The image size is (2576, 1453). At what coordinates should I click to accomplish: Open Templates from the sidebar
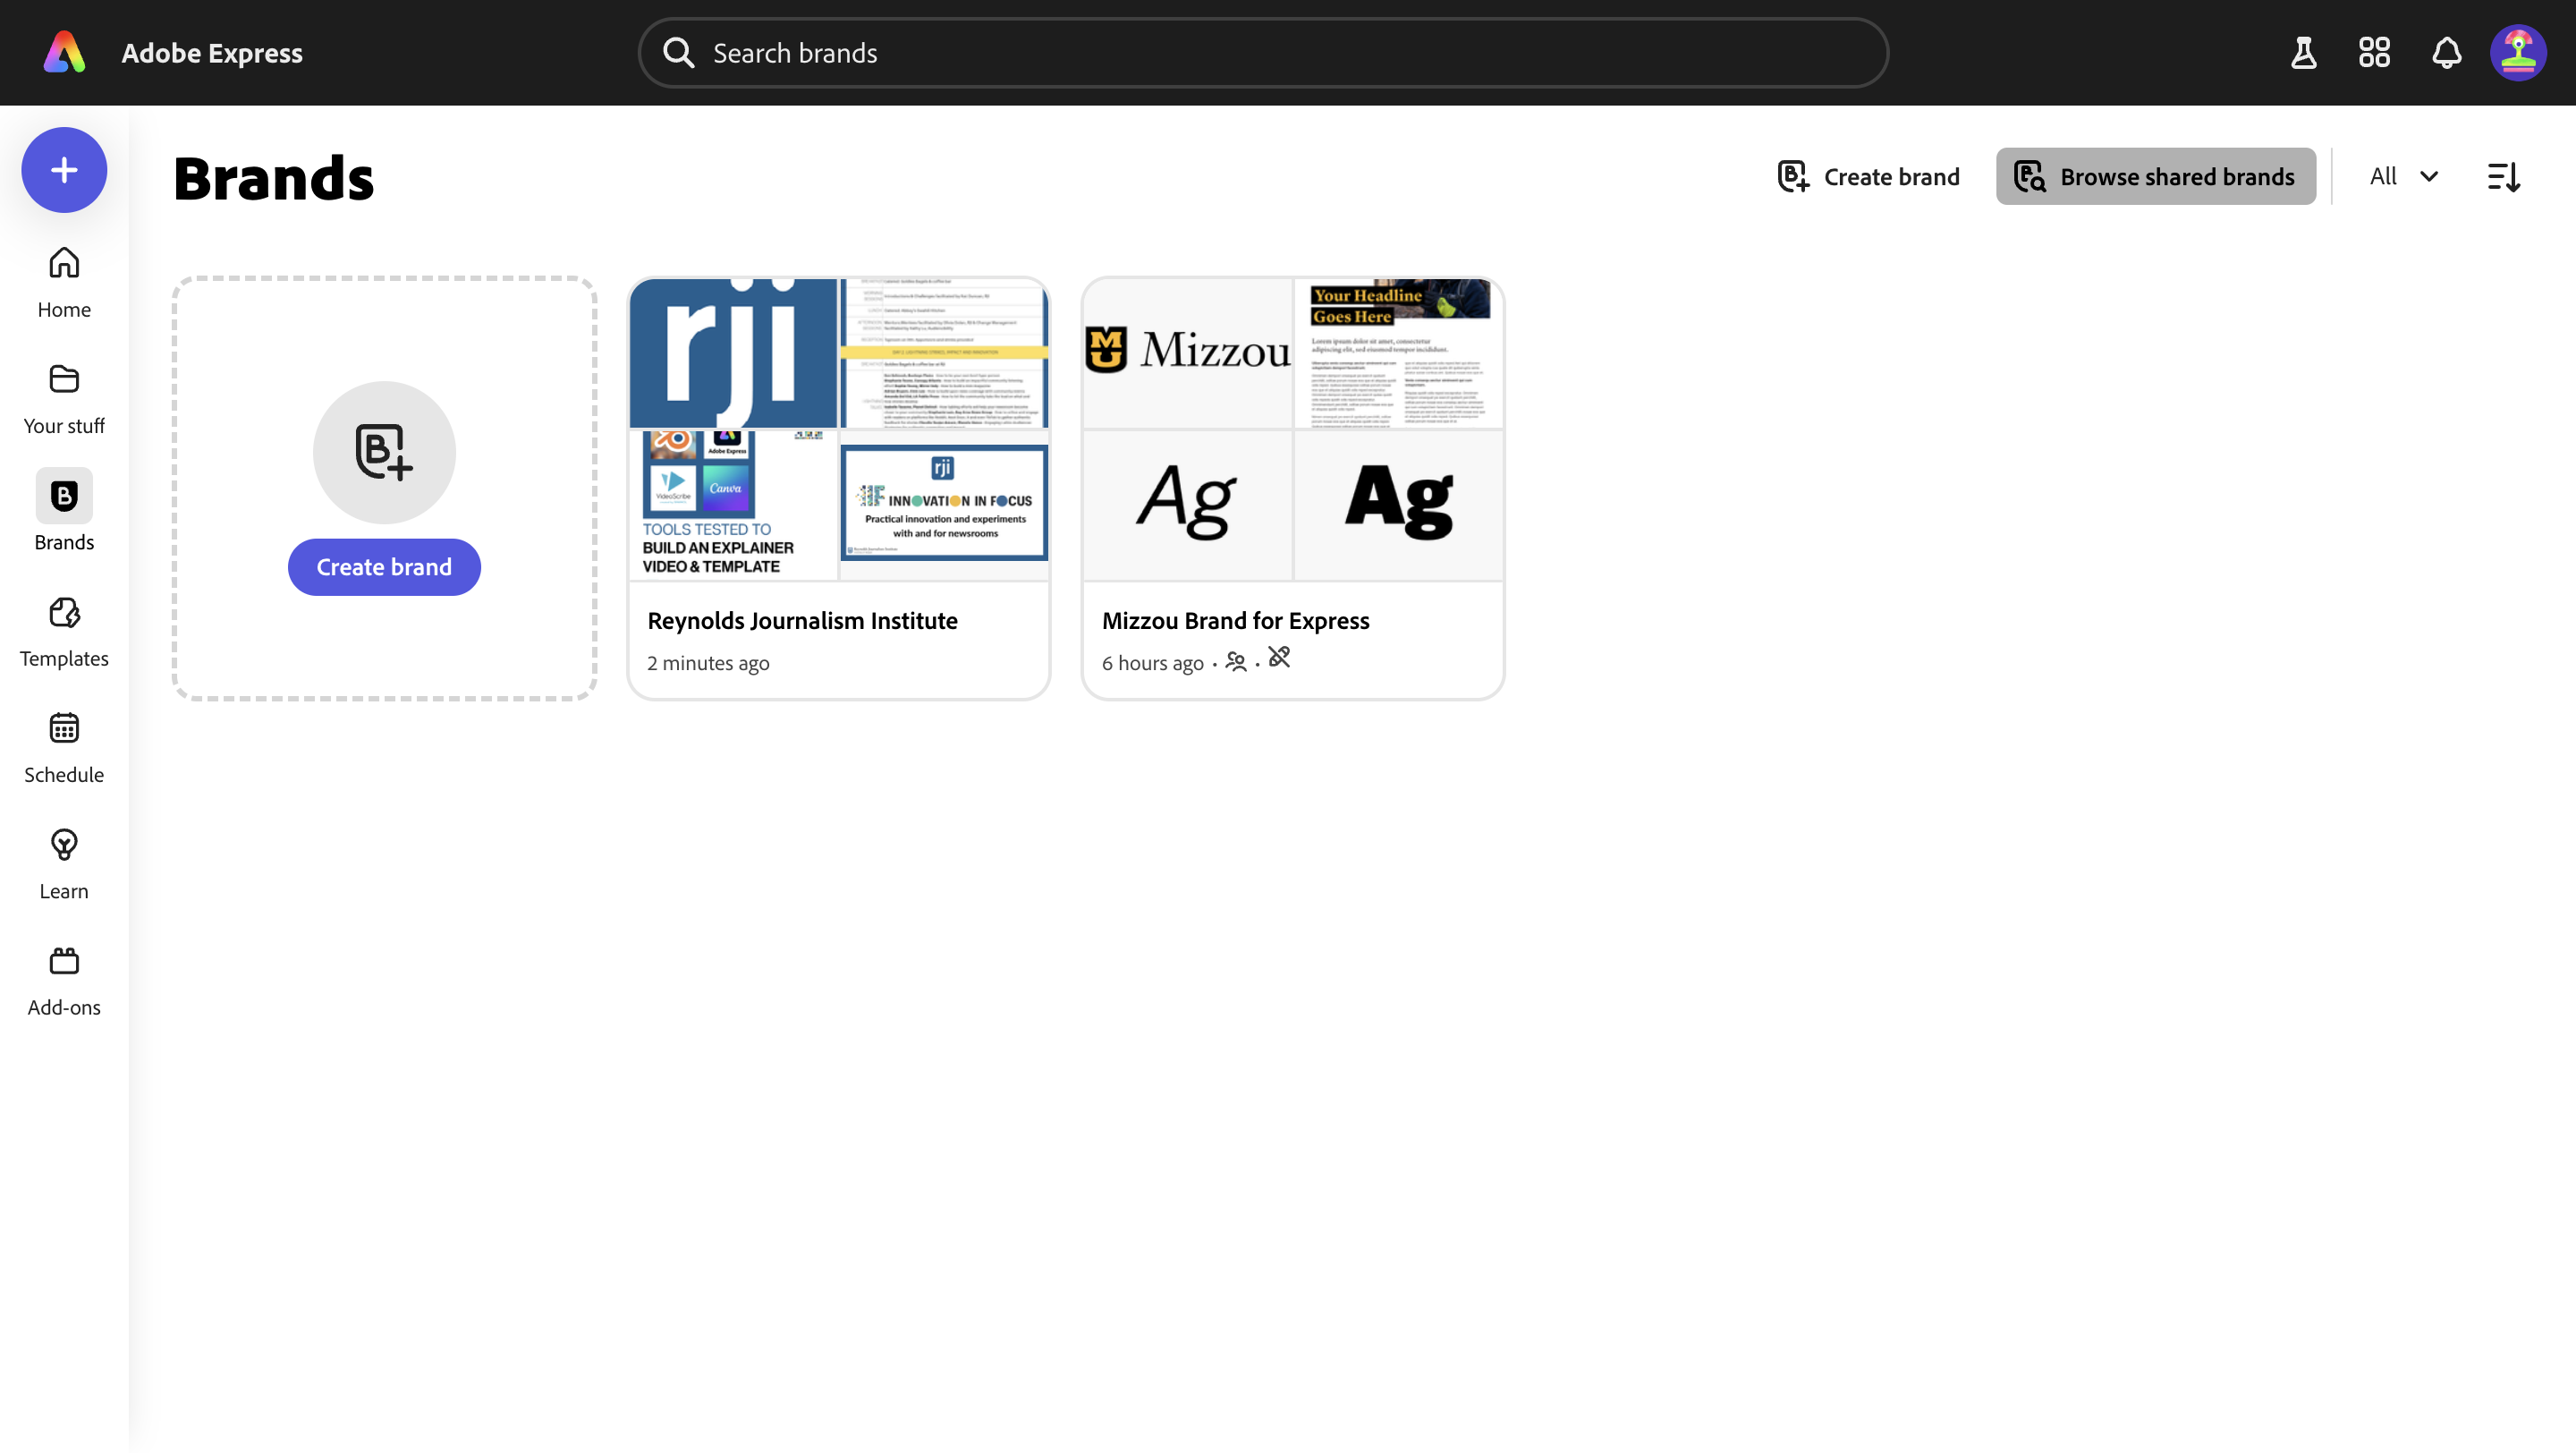coord(63,632)
